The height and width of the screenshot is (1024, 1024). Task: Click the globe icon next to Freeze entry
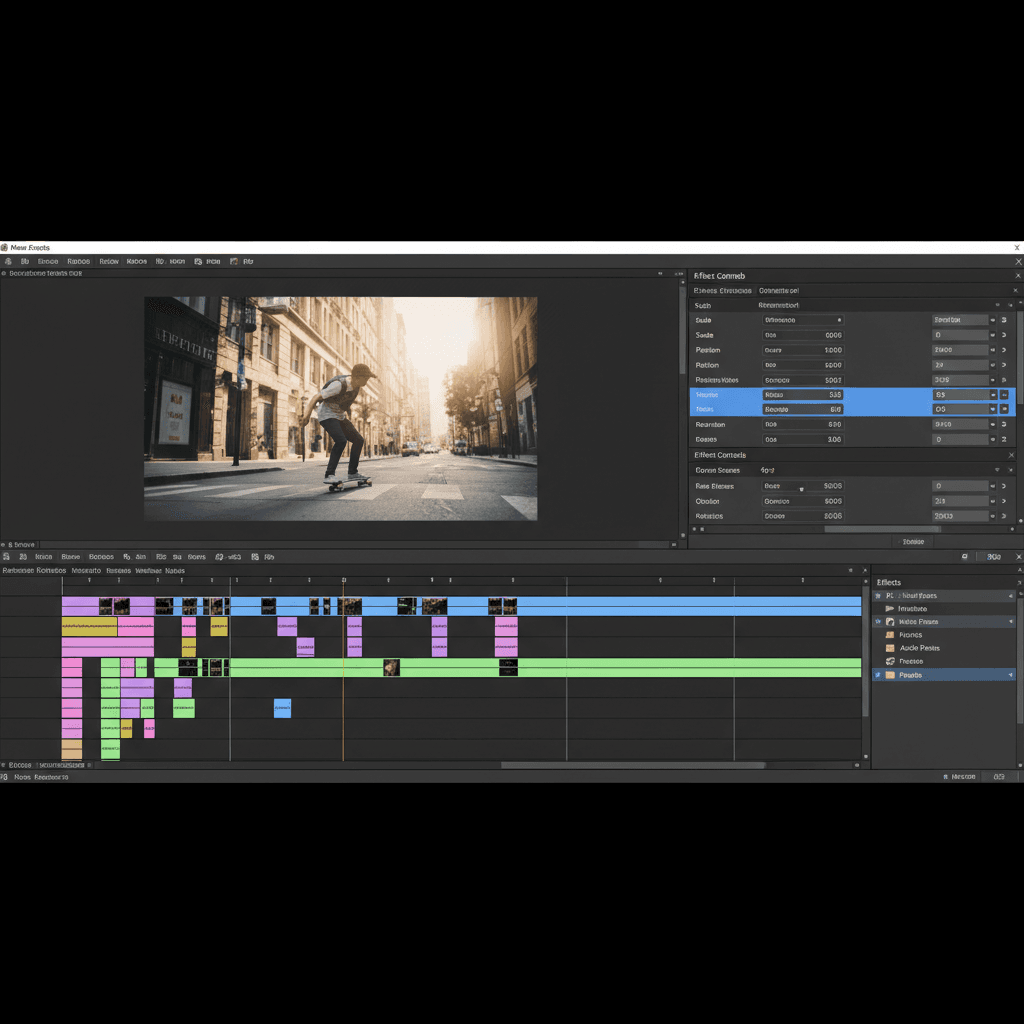890,661
